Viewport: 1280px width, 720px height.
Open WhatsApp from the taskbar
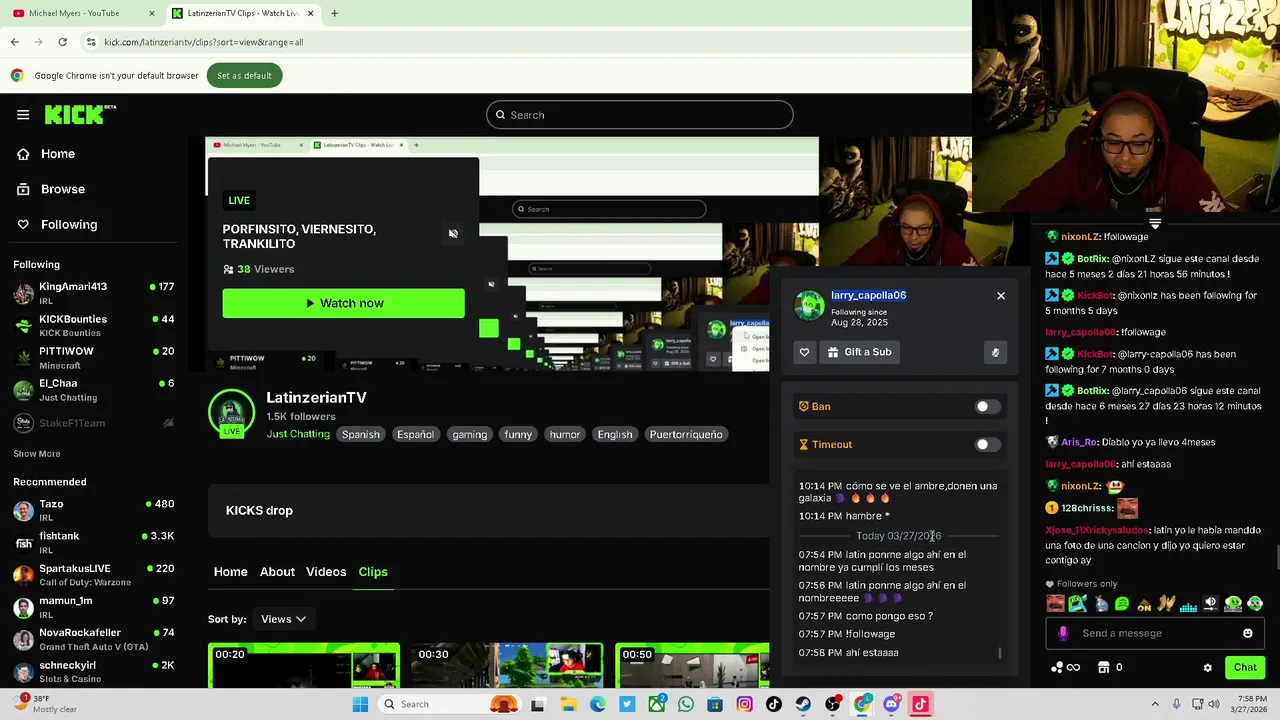(x=685, y=704)
